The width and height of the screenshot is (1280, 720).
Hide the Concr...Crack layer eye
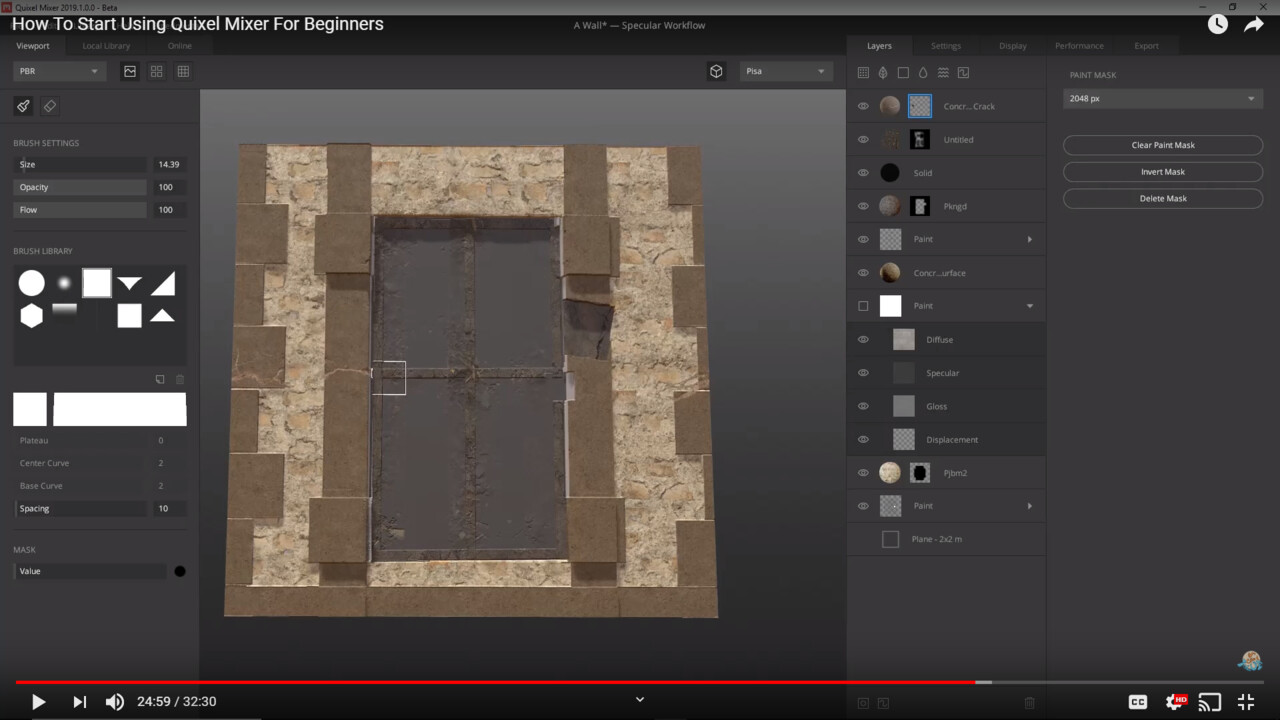[x=863, y=106]
